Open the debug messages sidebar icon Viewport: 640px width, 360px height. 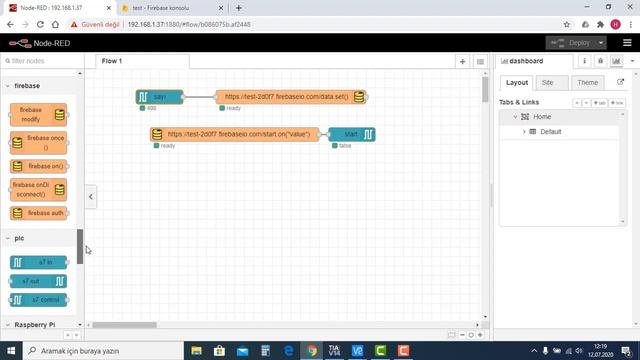600,61
